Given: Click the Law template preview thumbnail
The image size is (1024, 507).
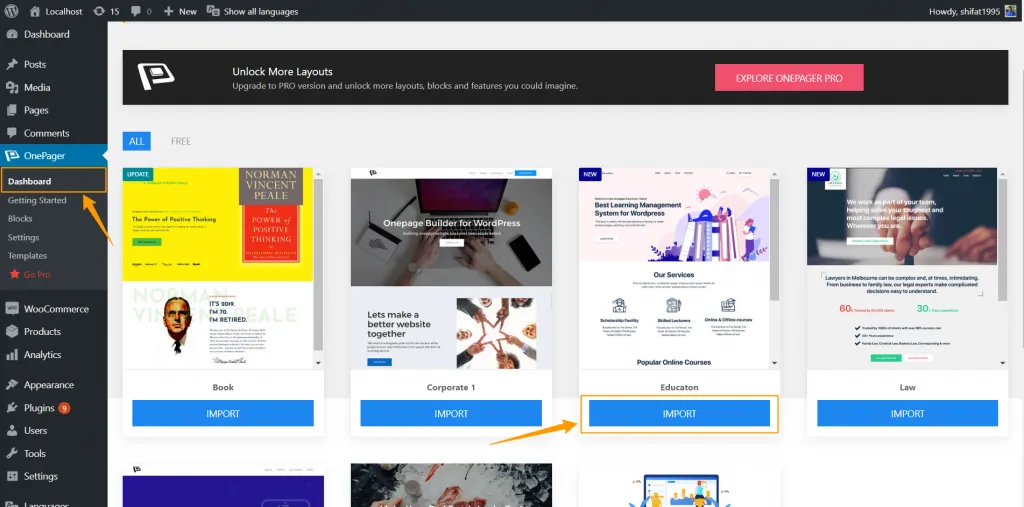Looking at the screenshot, I should pyautogui.click(x=903, y=269).
